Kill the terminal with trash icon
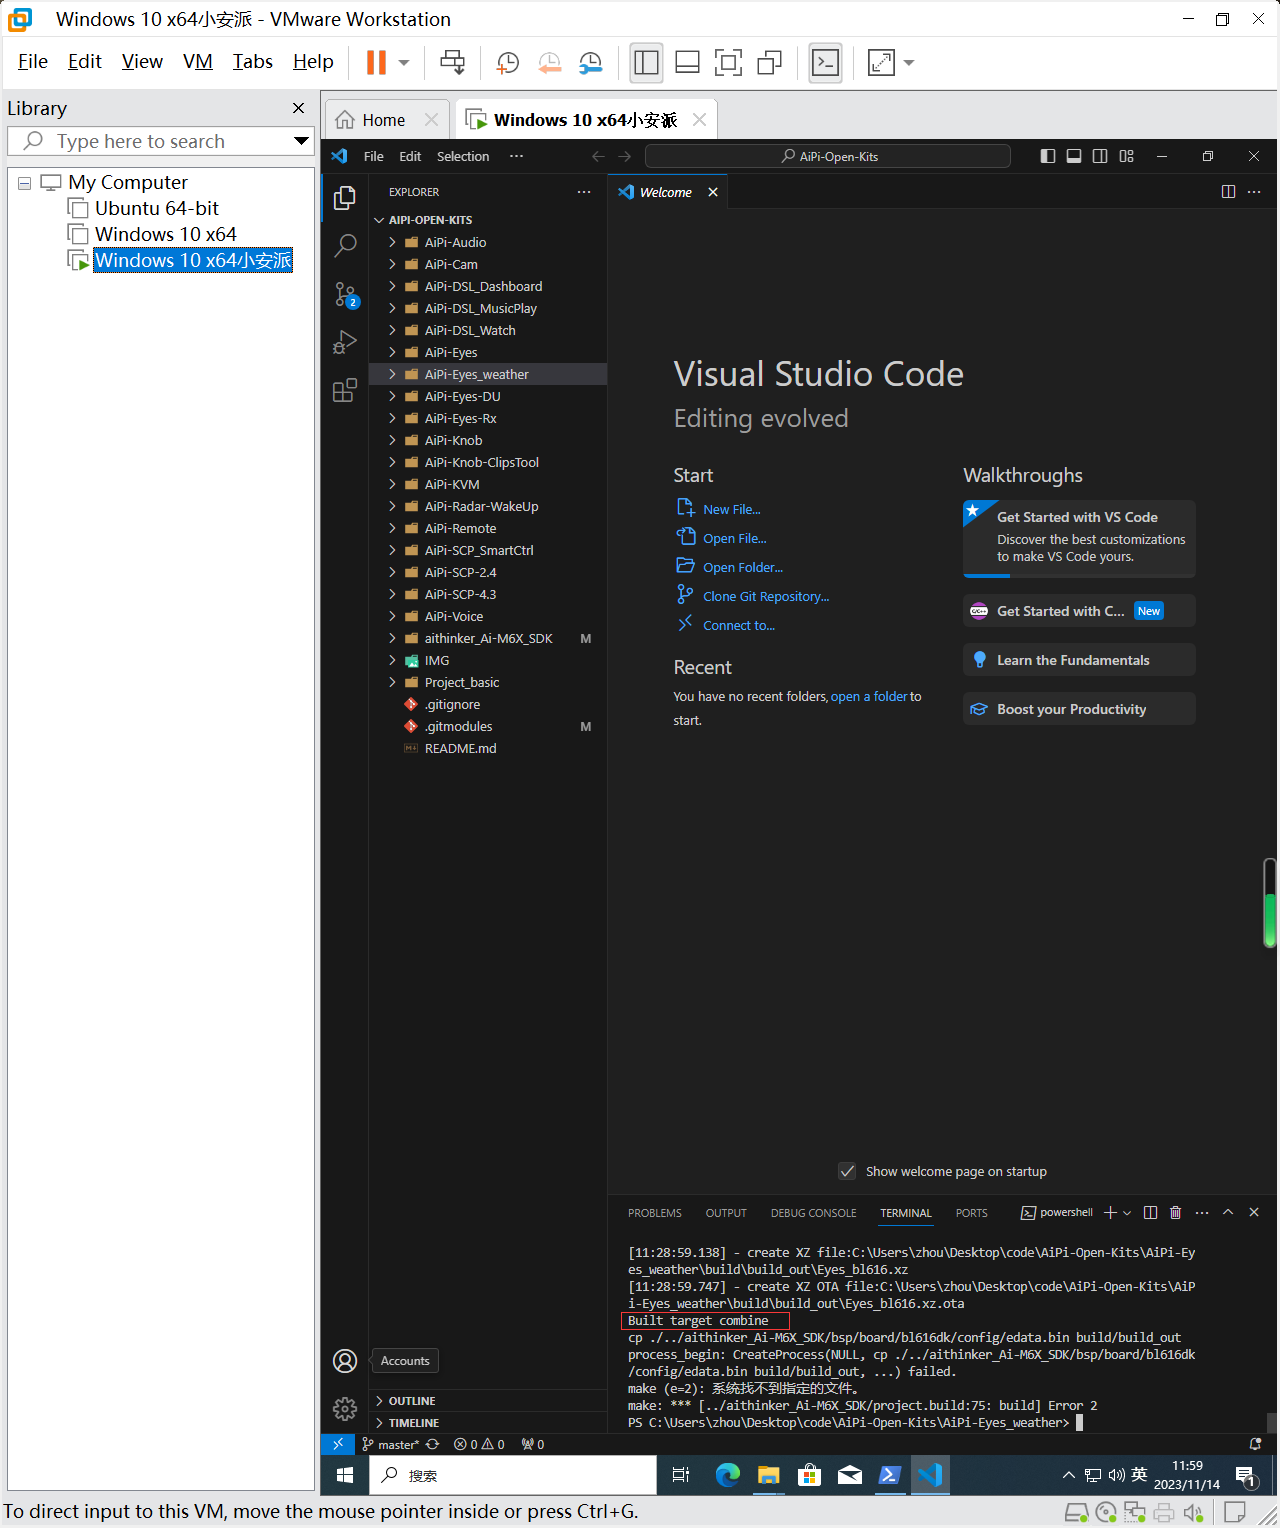This screenshot has width=1280, height=1528. pos(1175,1212)
